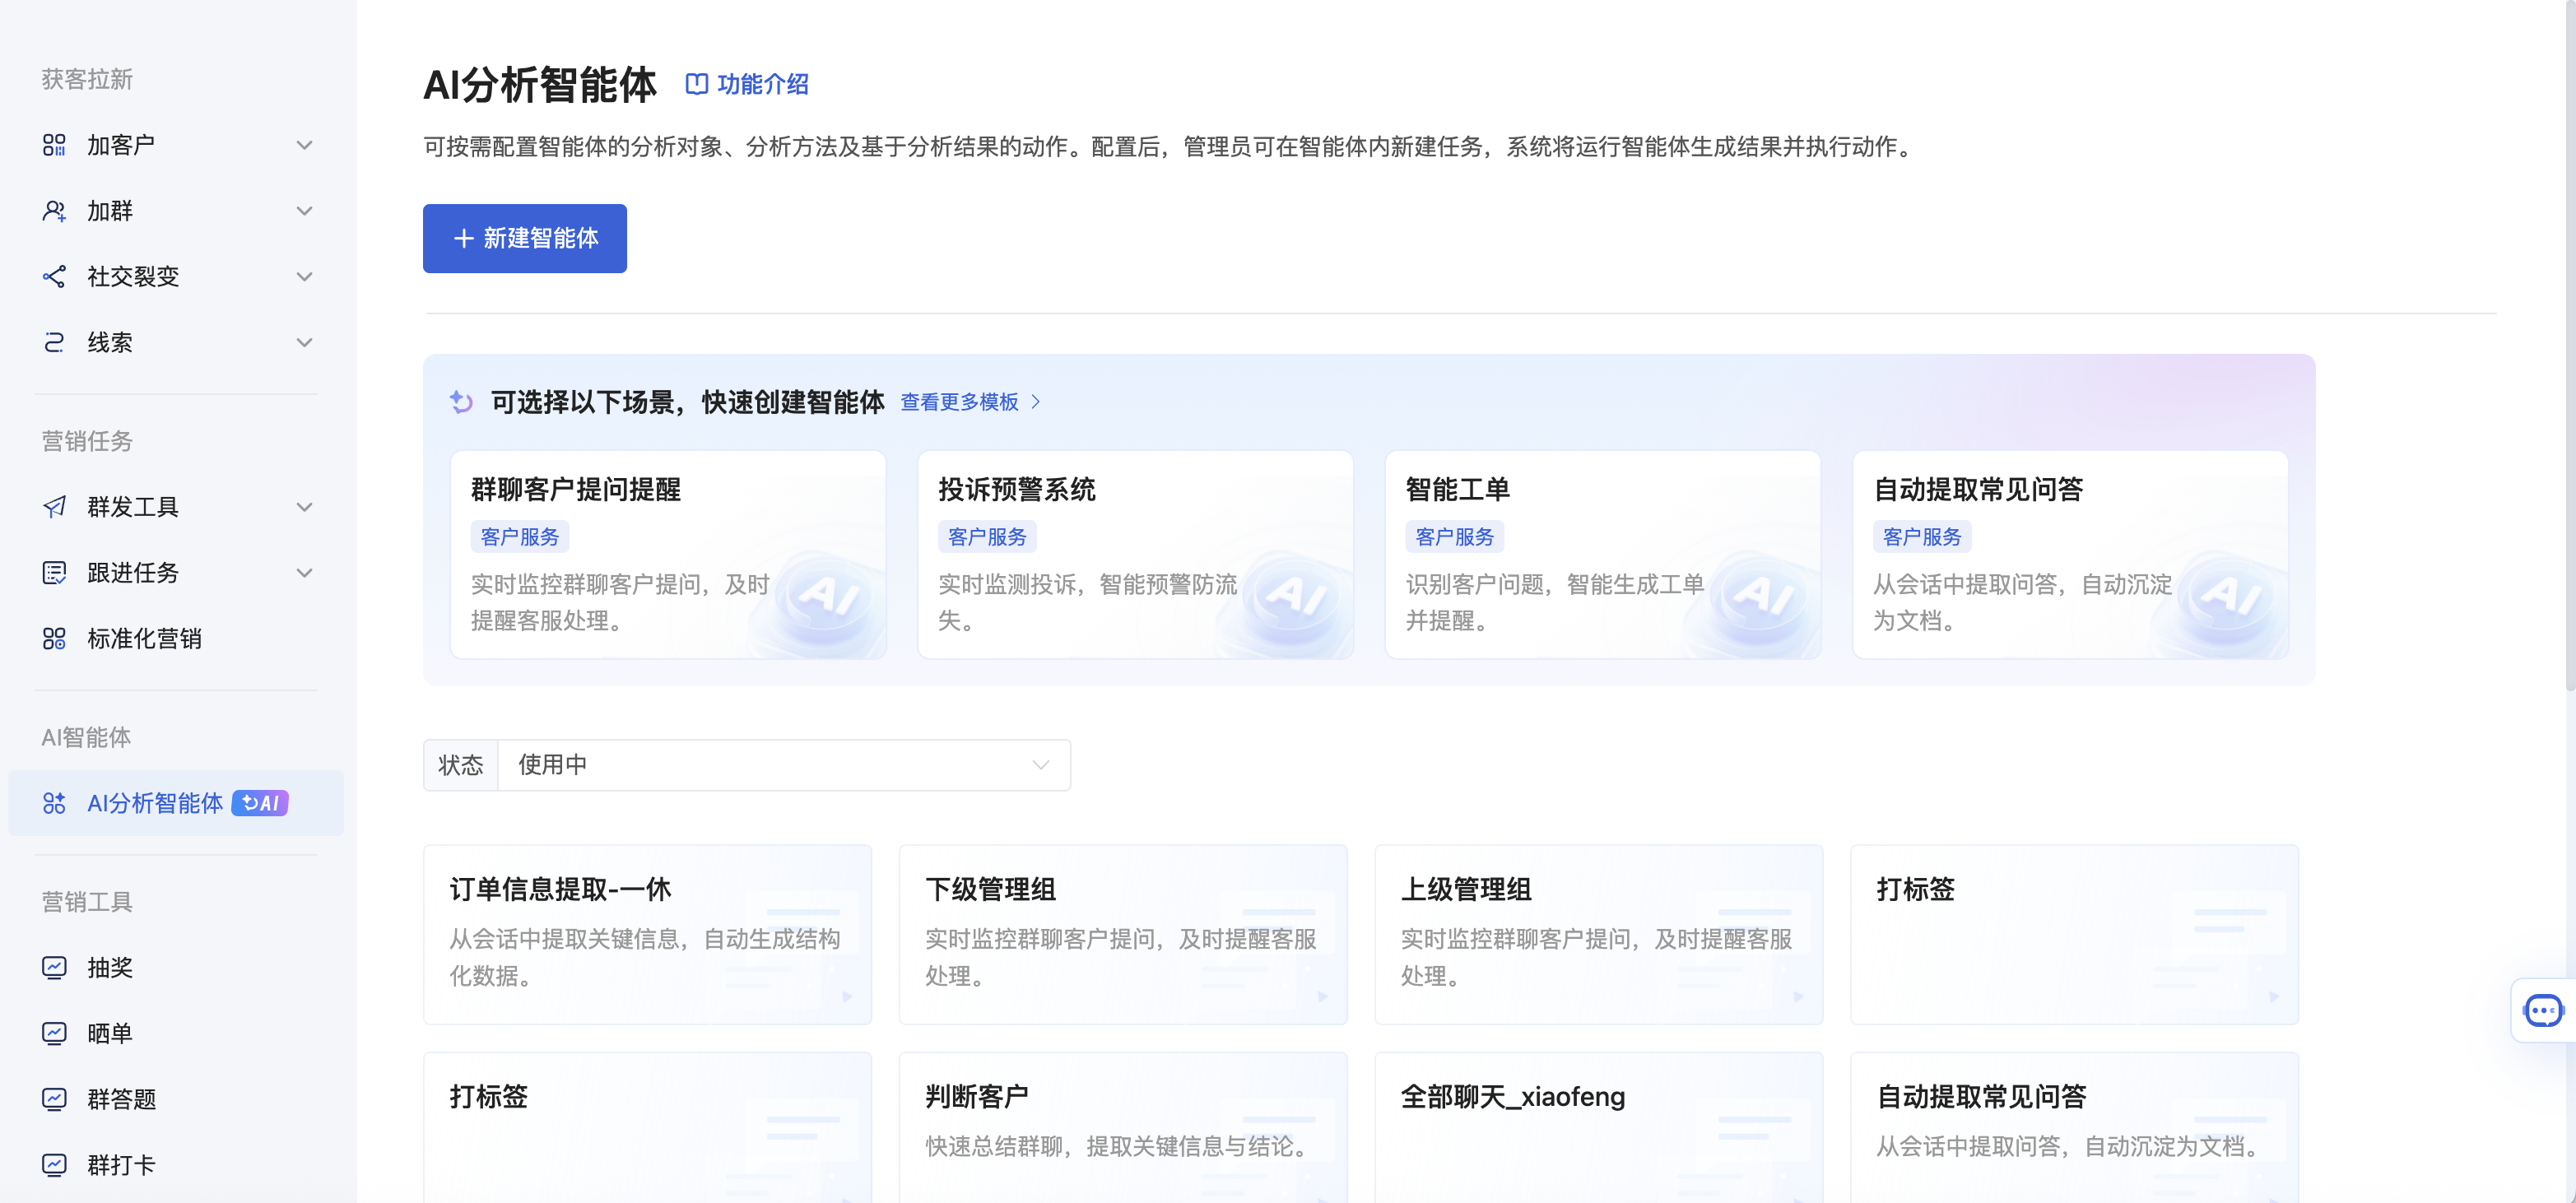Choose the 自动提取常见问答 template card
The height and width of the screenshot is (1203, 2576).
tap(2070, 554)
